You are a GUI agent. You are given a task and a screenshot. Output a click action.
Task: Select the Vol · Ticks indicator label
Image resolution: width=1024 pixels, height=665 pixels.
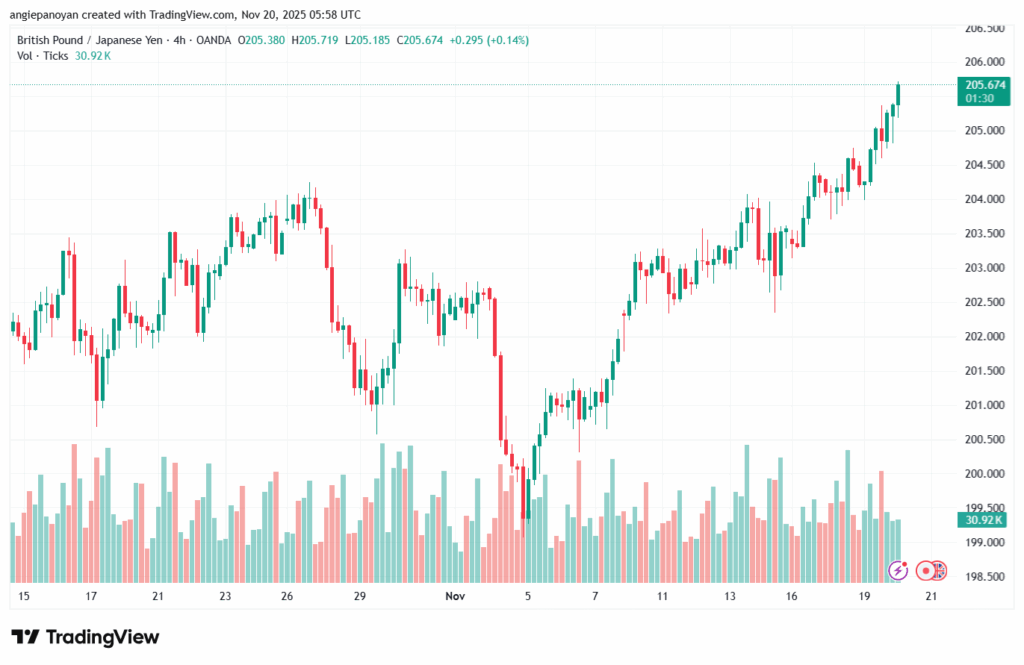pos(43,56)
